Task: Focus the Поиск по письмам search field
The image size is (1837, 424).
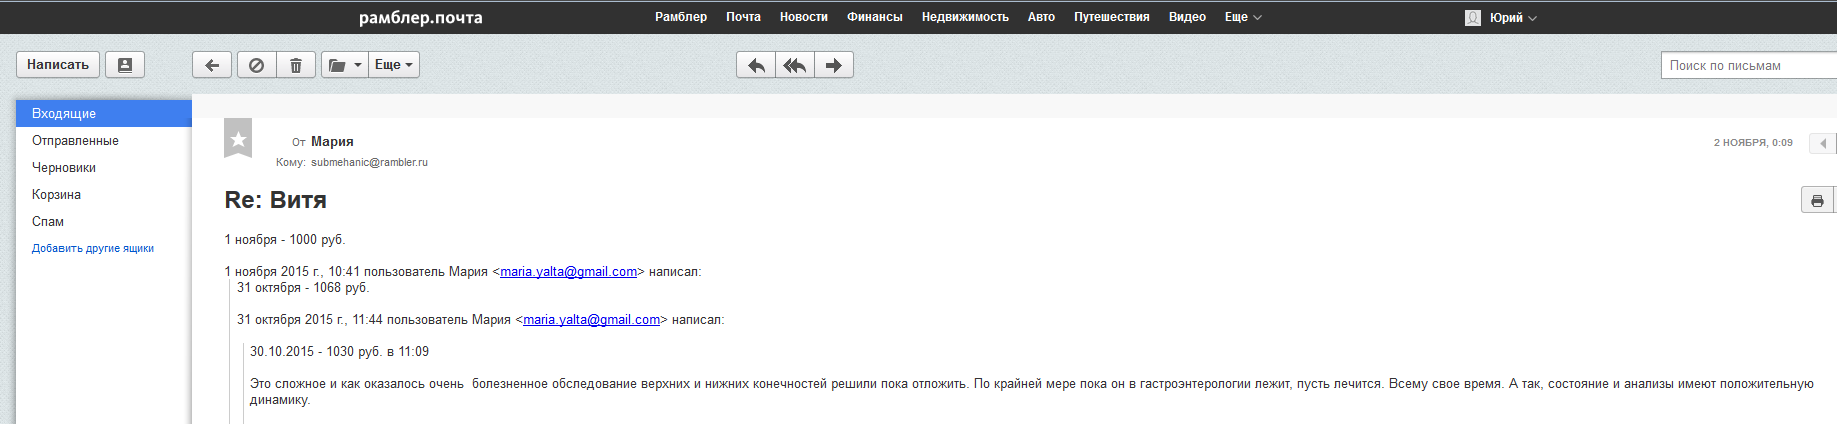Action: coord(1749,65)
